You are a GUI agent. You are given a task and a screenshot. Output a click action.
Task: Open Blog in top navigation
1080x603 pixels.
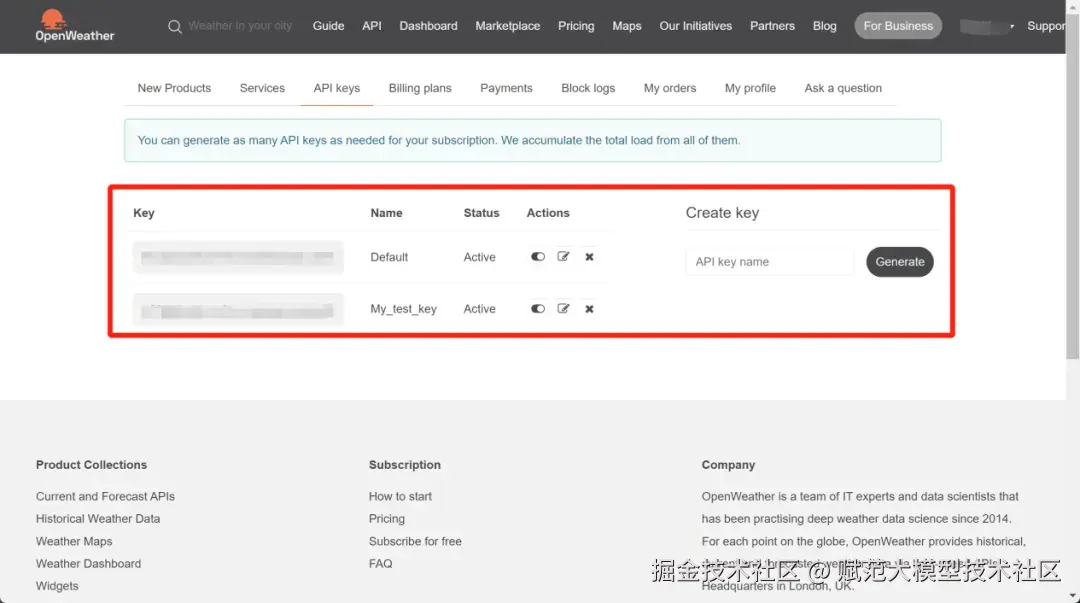824,26
